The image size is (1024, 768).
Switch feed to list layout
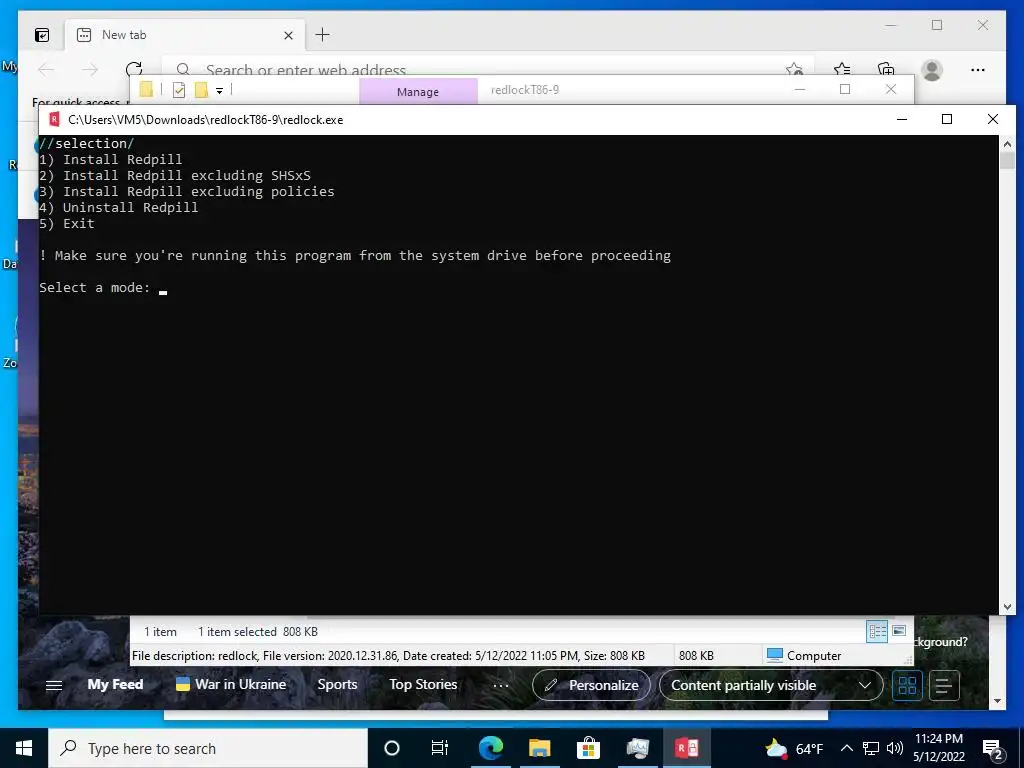(x=944, y=685)
